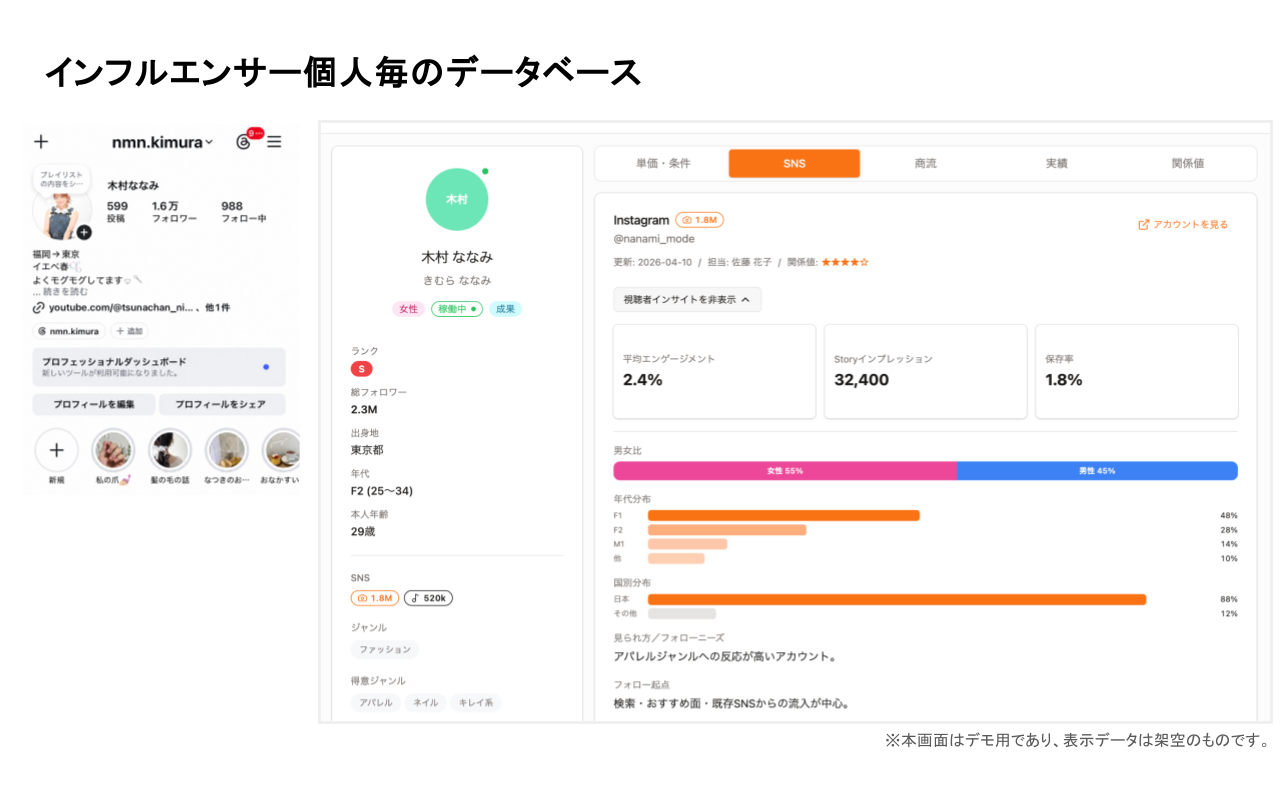Click ネイル specialty chip
1280x800 pixels.
coord(426,703)
